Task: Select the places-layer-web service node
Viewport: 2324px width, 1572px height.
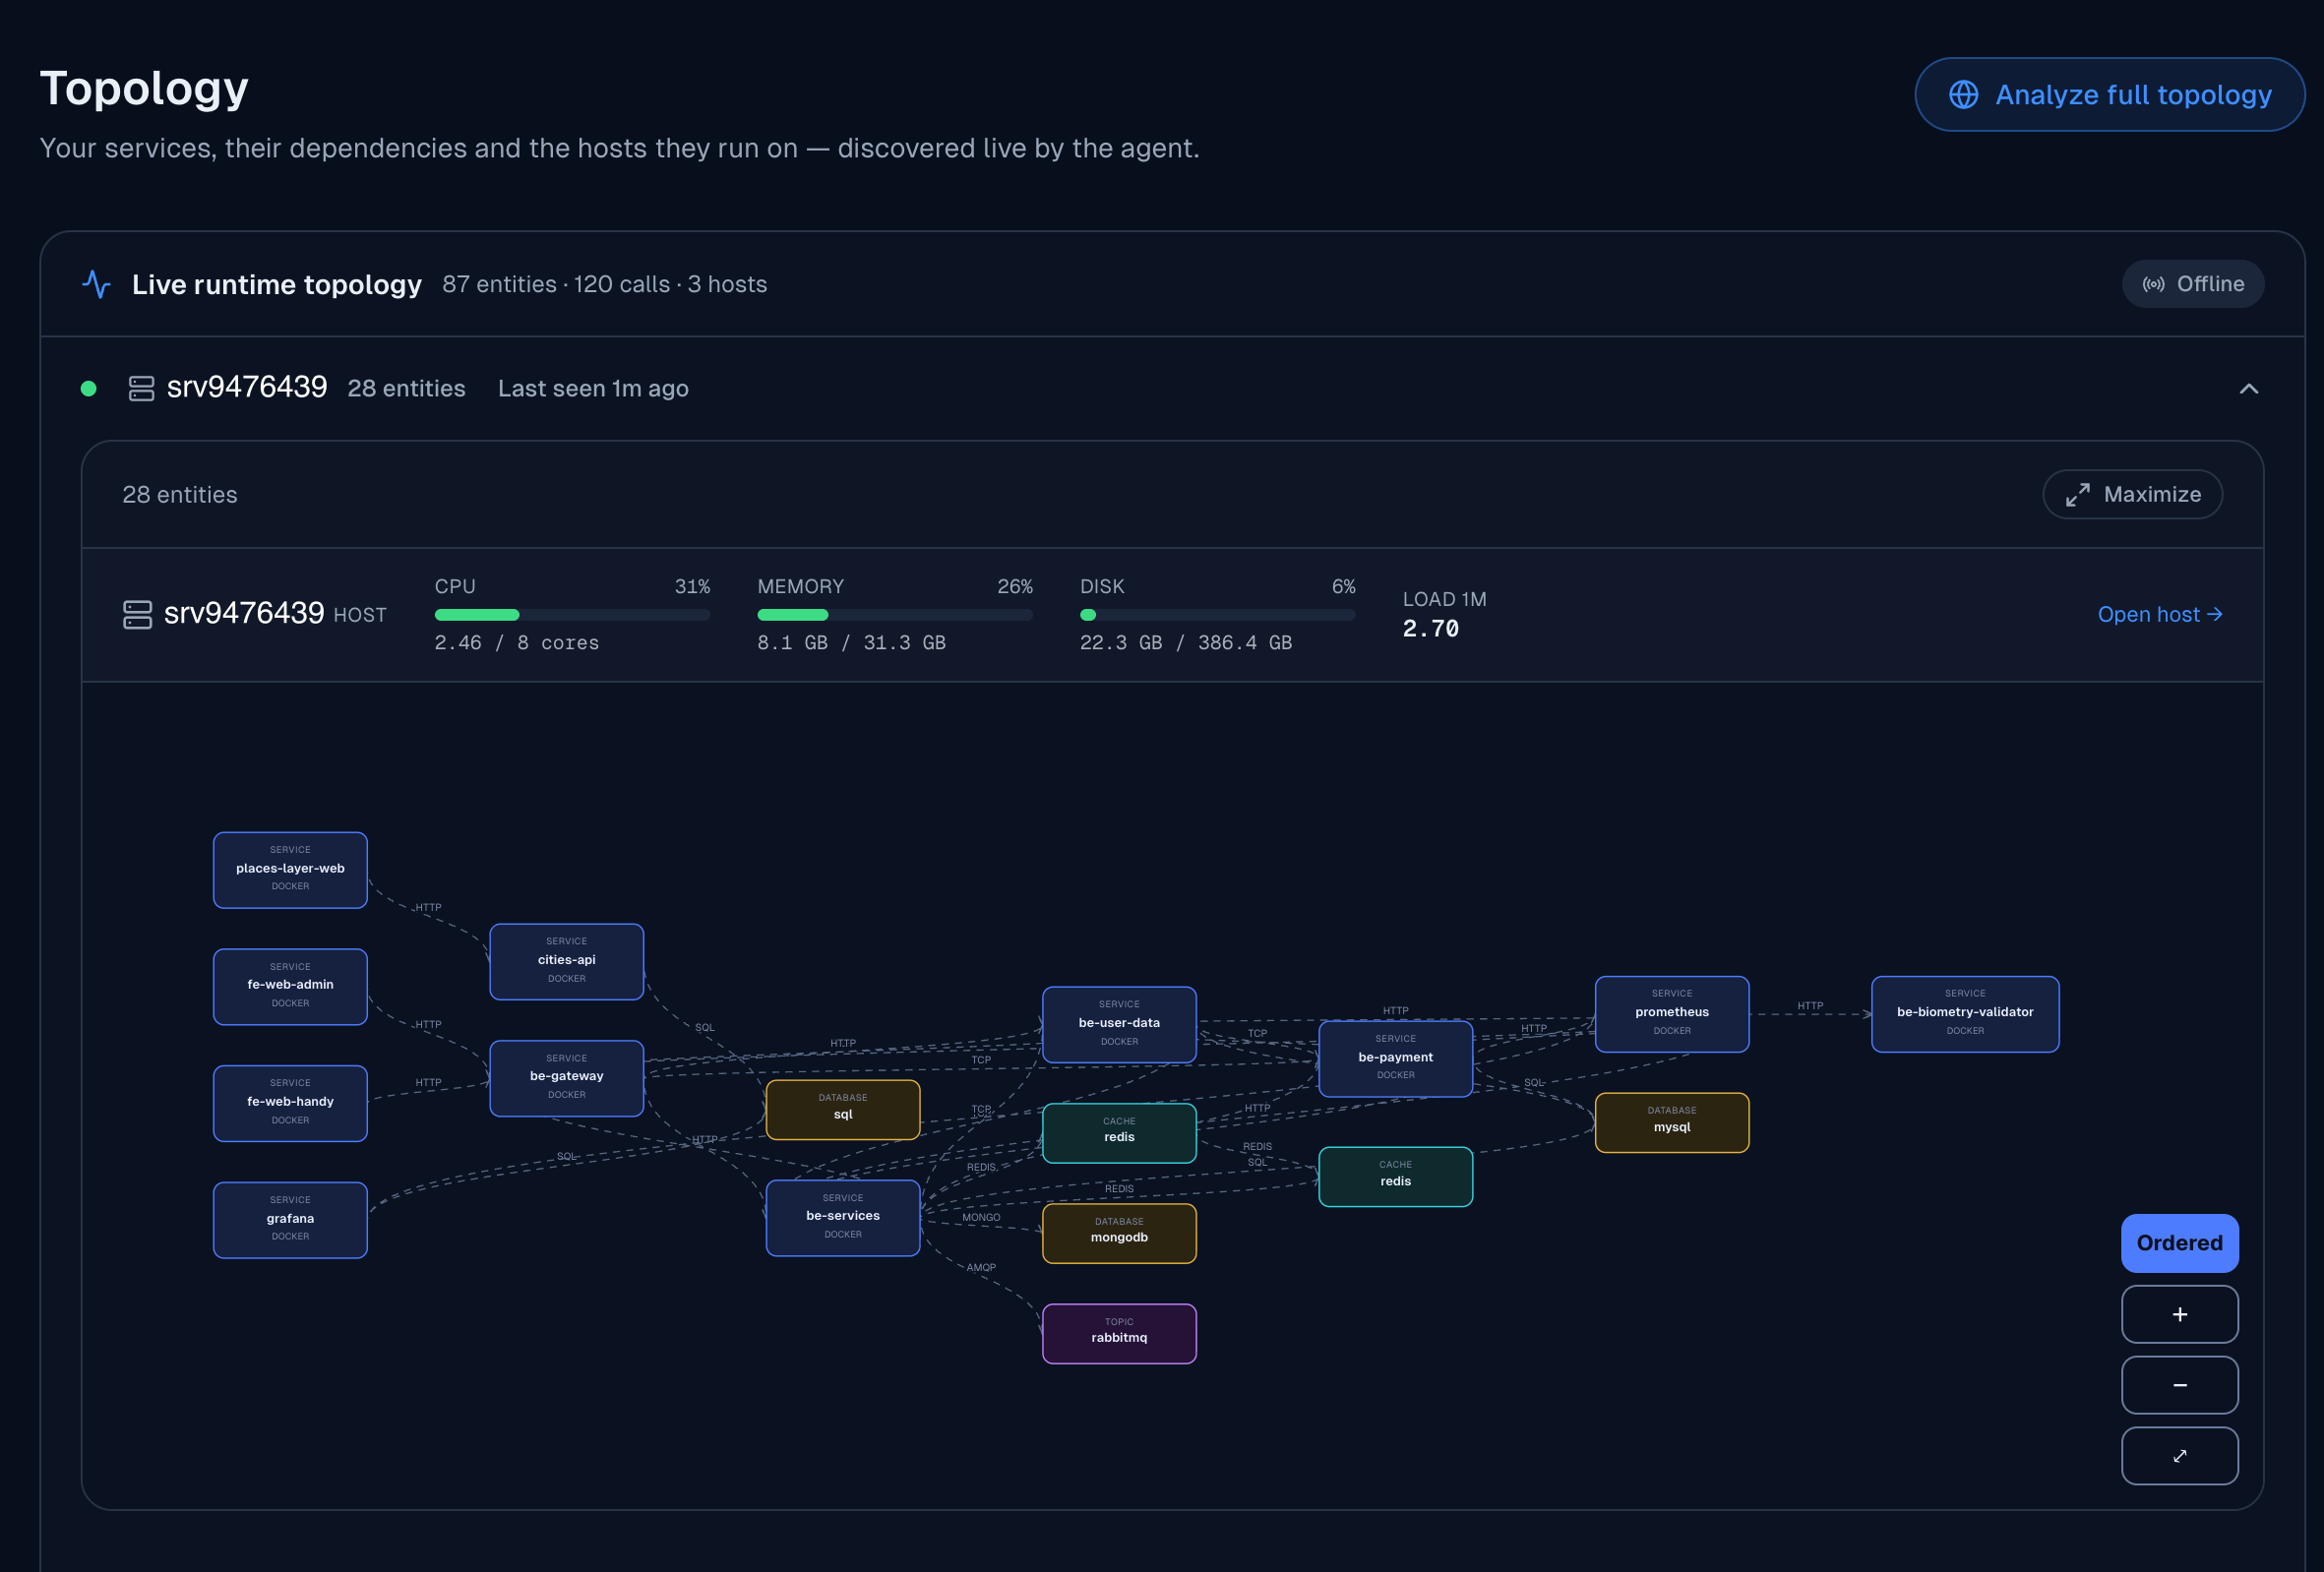Action: click(290, 869)
